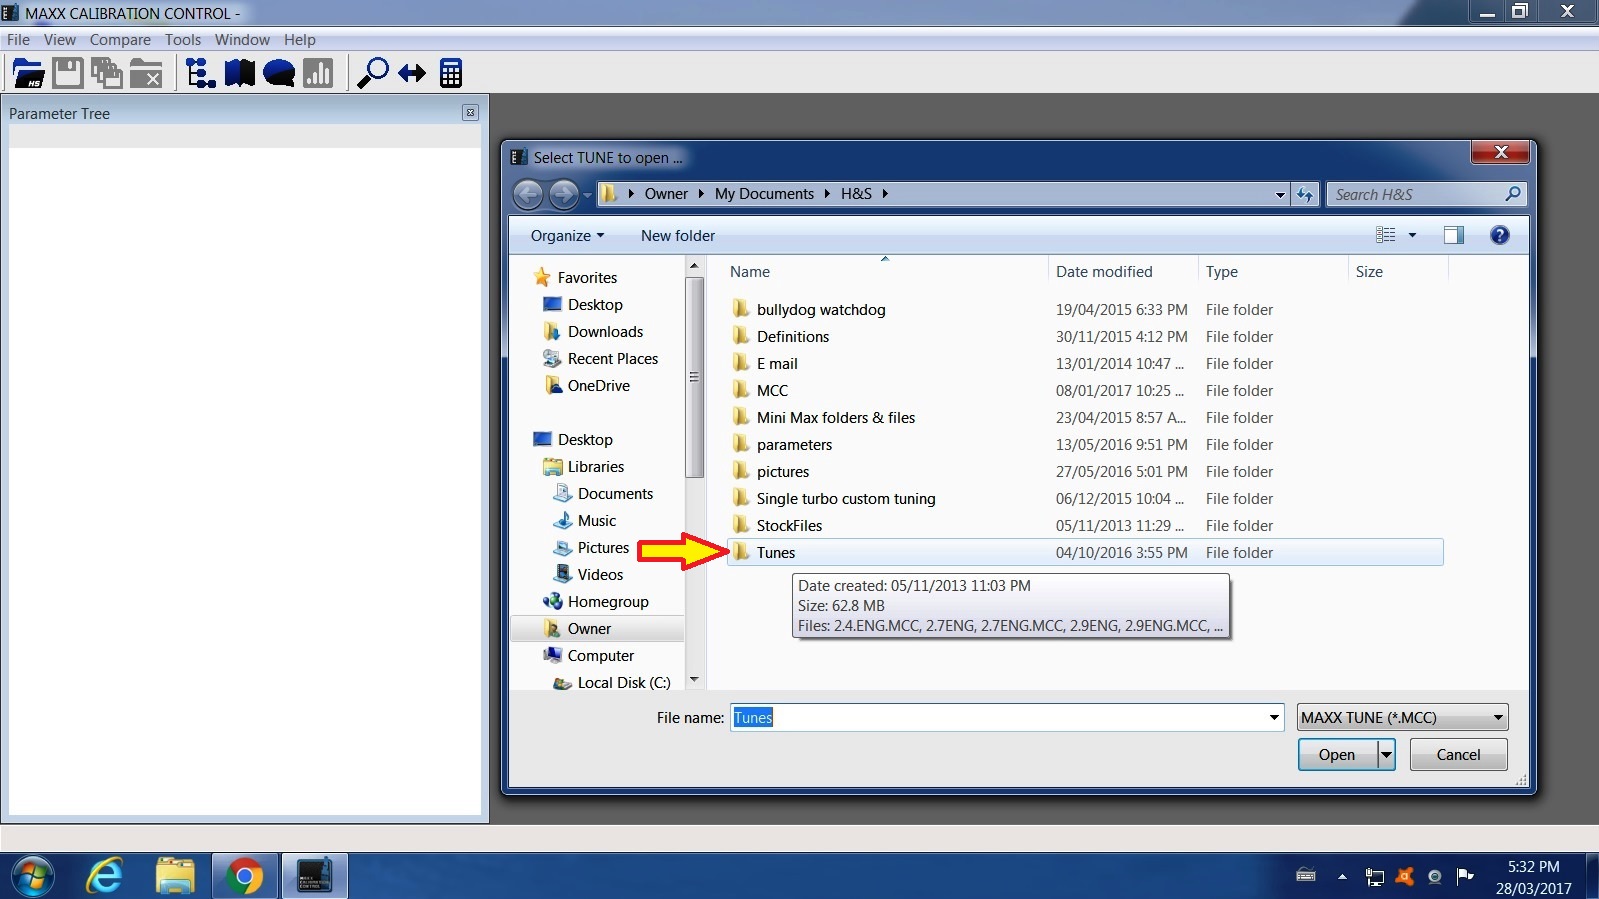Click the refresh button beside address bar

[1305, 194]
